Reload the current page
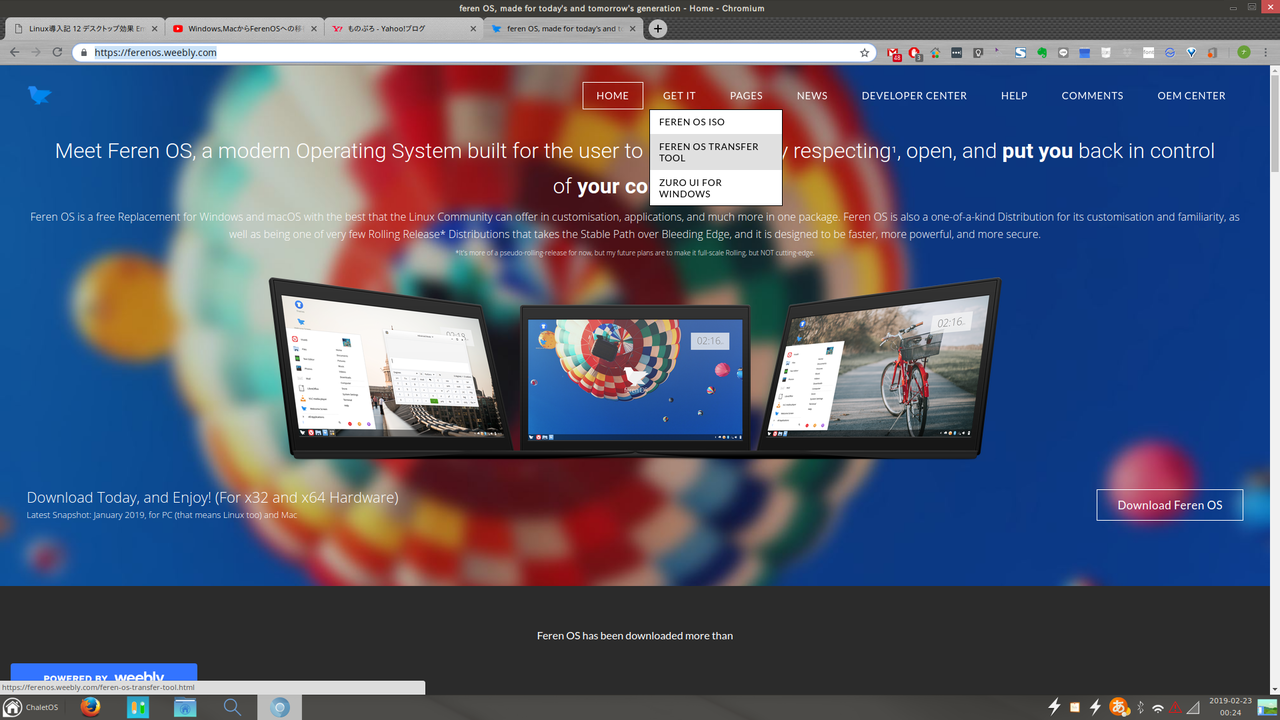Viewport: 1280px width, 720px height. tap(57, 52)
